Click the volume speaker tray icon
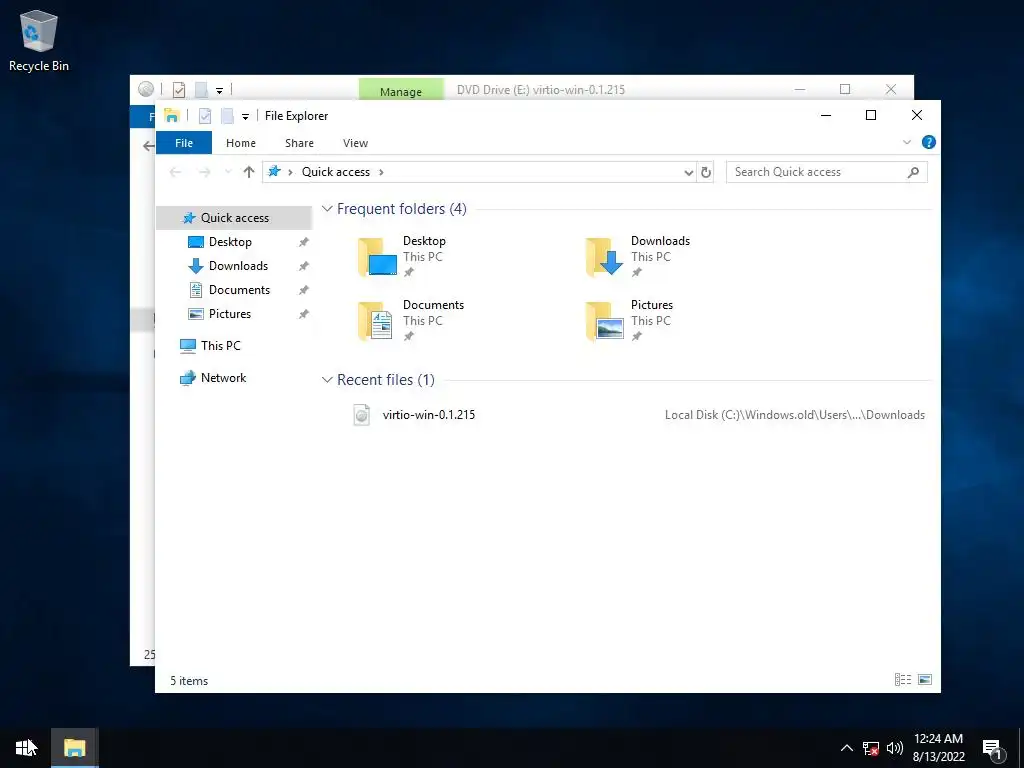The height and width of the screenshot is (768, 1024). (895, 748)
